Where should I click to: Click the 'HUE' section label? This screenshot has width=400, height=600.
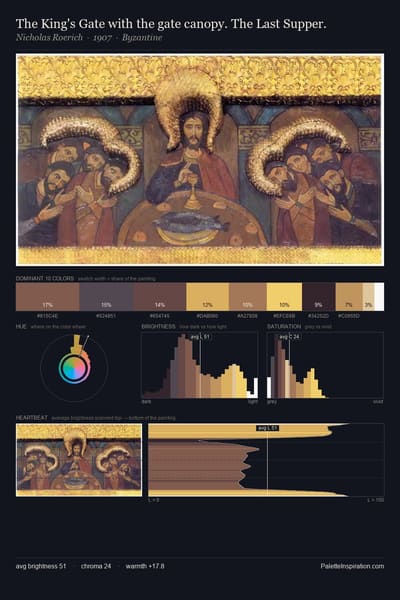pyautogui.click(x=21, y=326)
